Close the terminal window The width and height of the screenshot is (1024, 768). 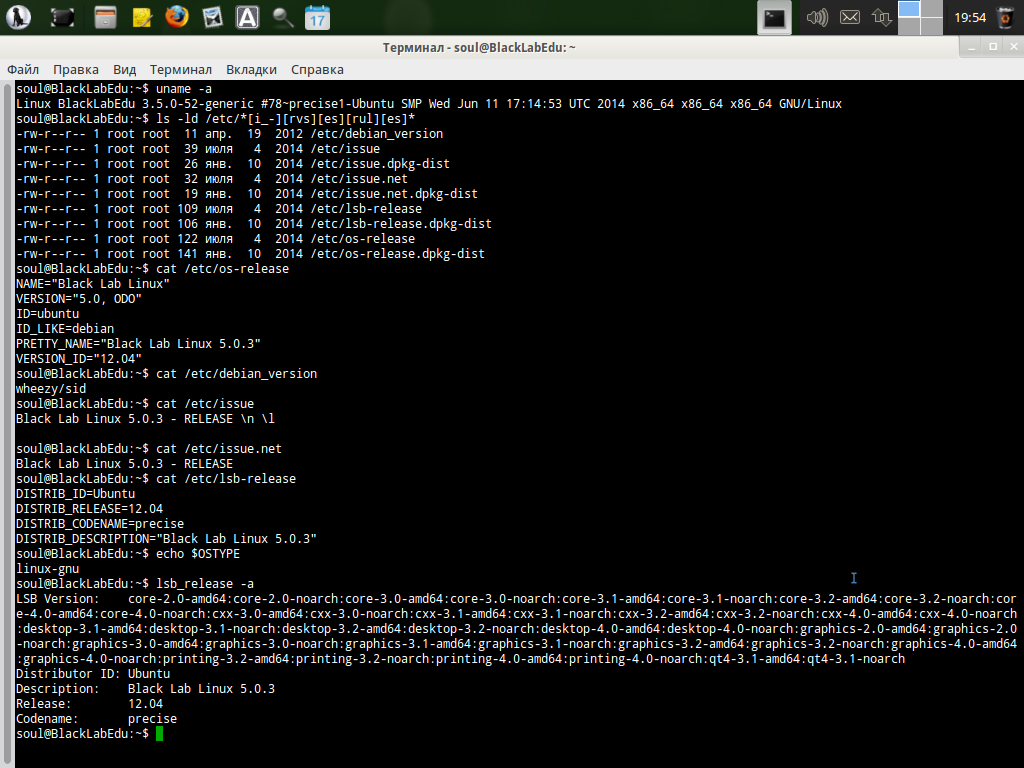(1014, 47)
